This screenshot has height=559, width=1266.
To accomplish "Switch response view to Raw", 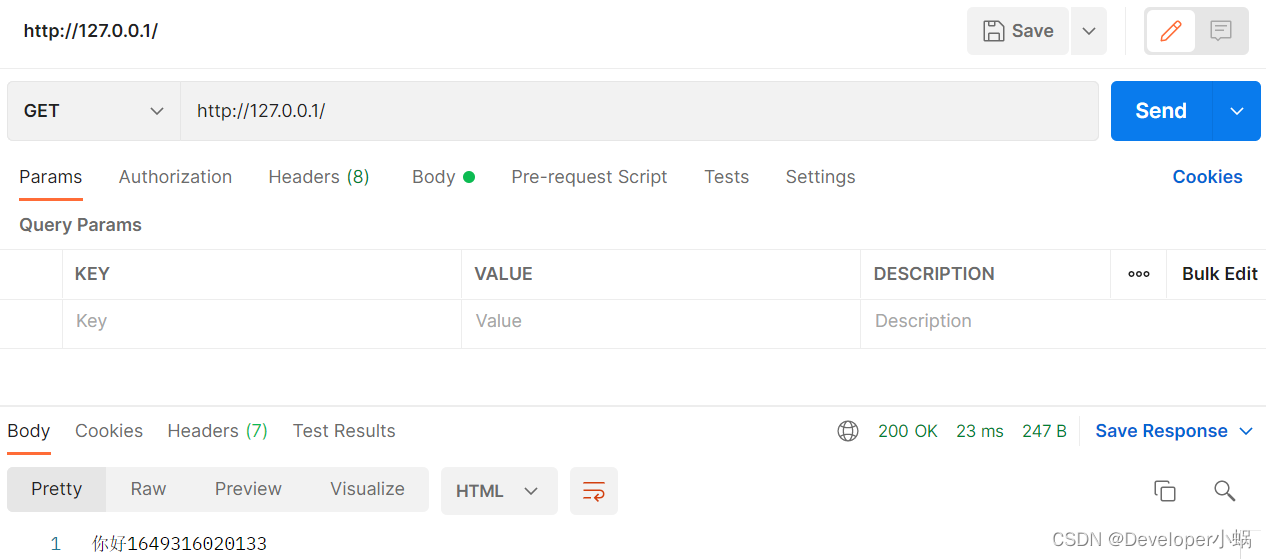I will click(148, 489).
